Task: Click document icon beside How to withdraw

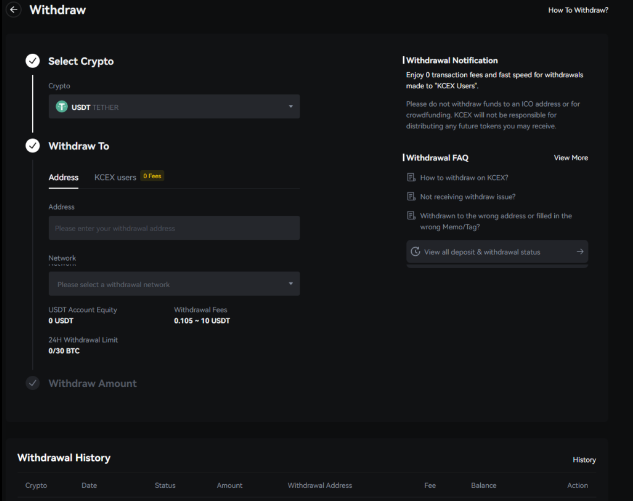Action: pyautogui.click(x=411, y=177)
